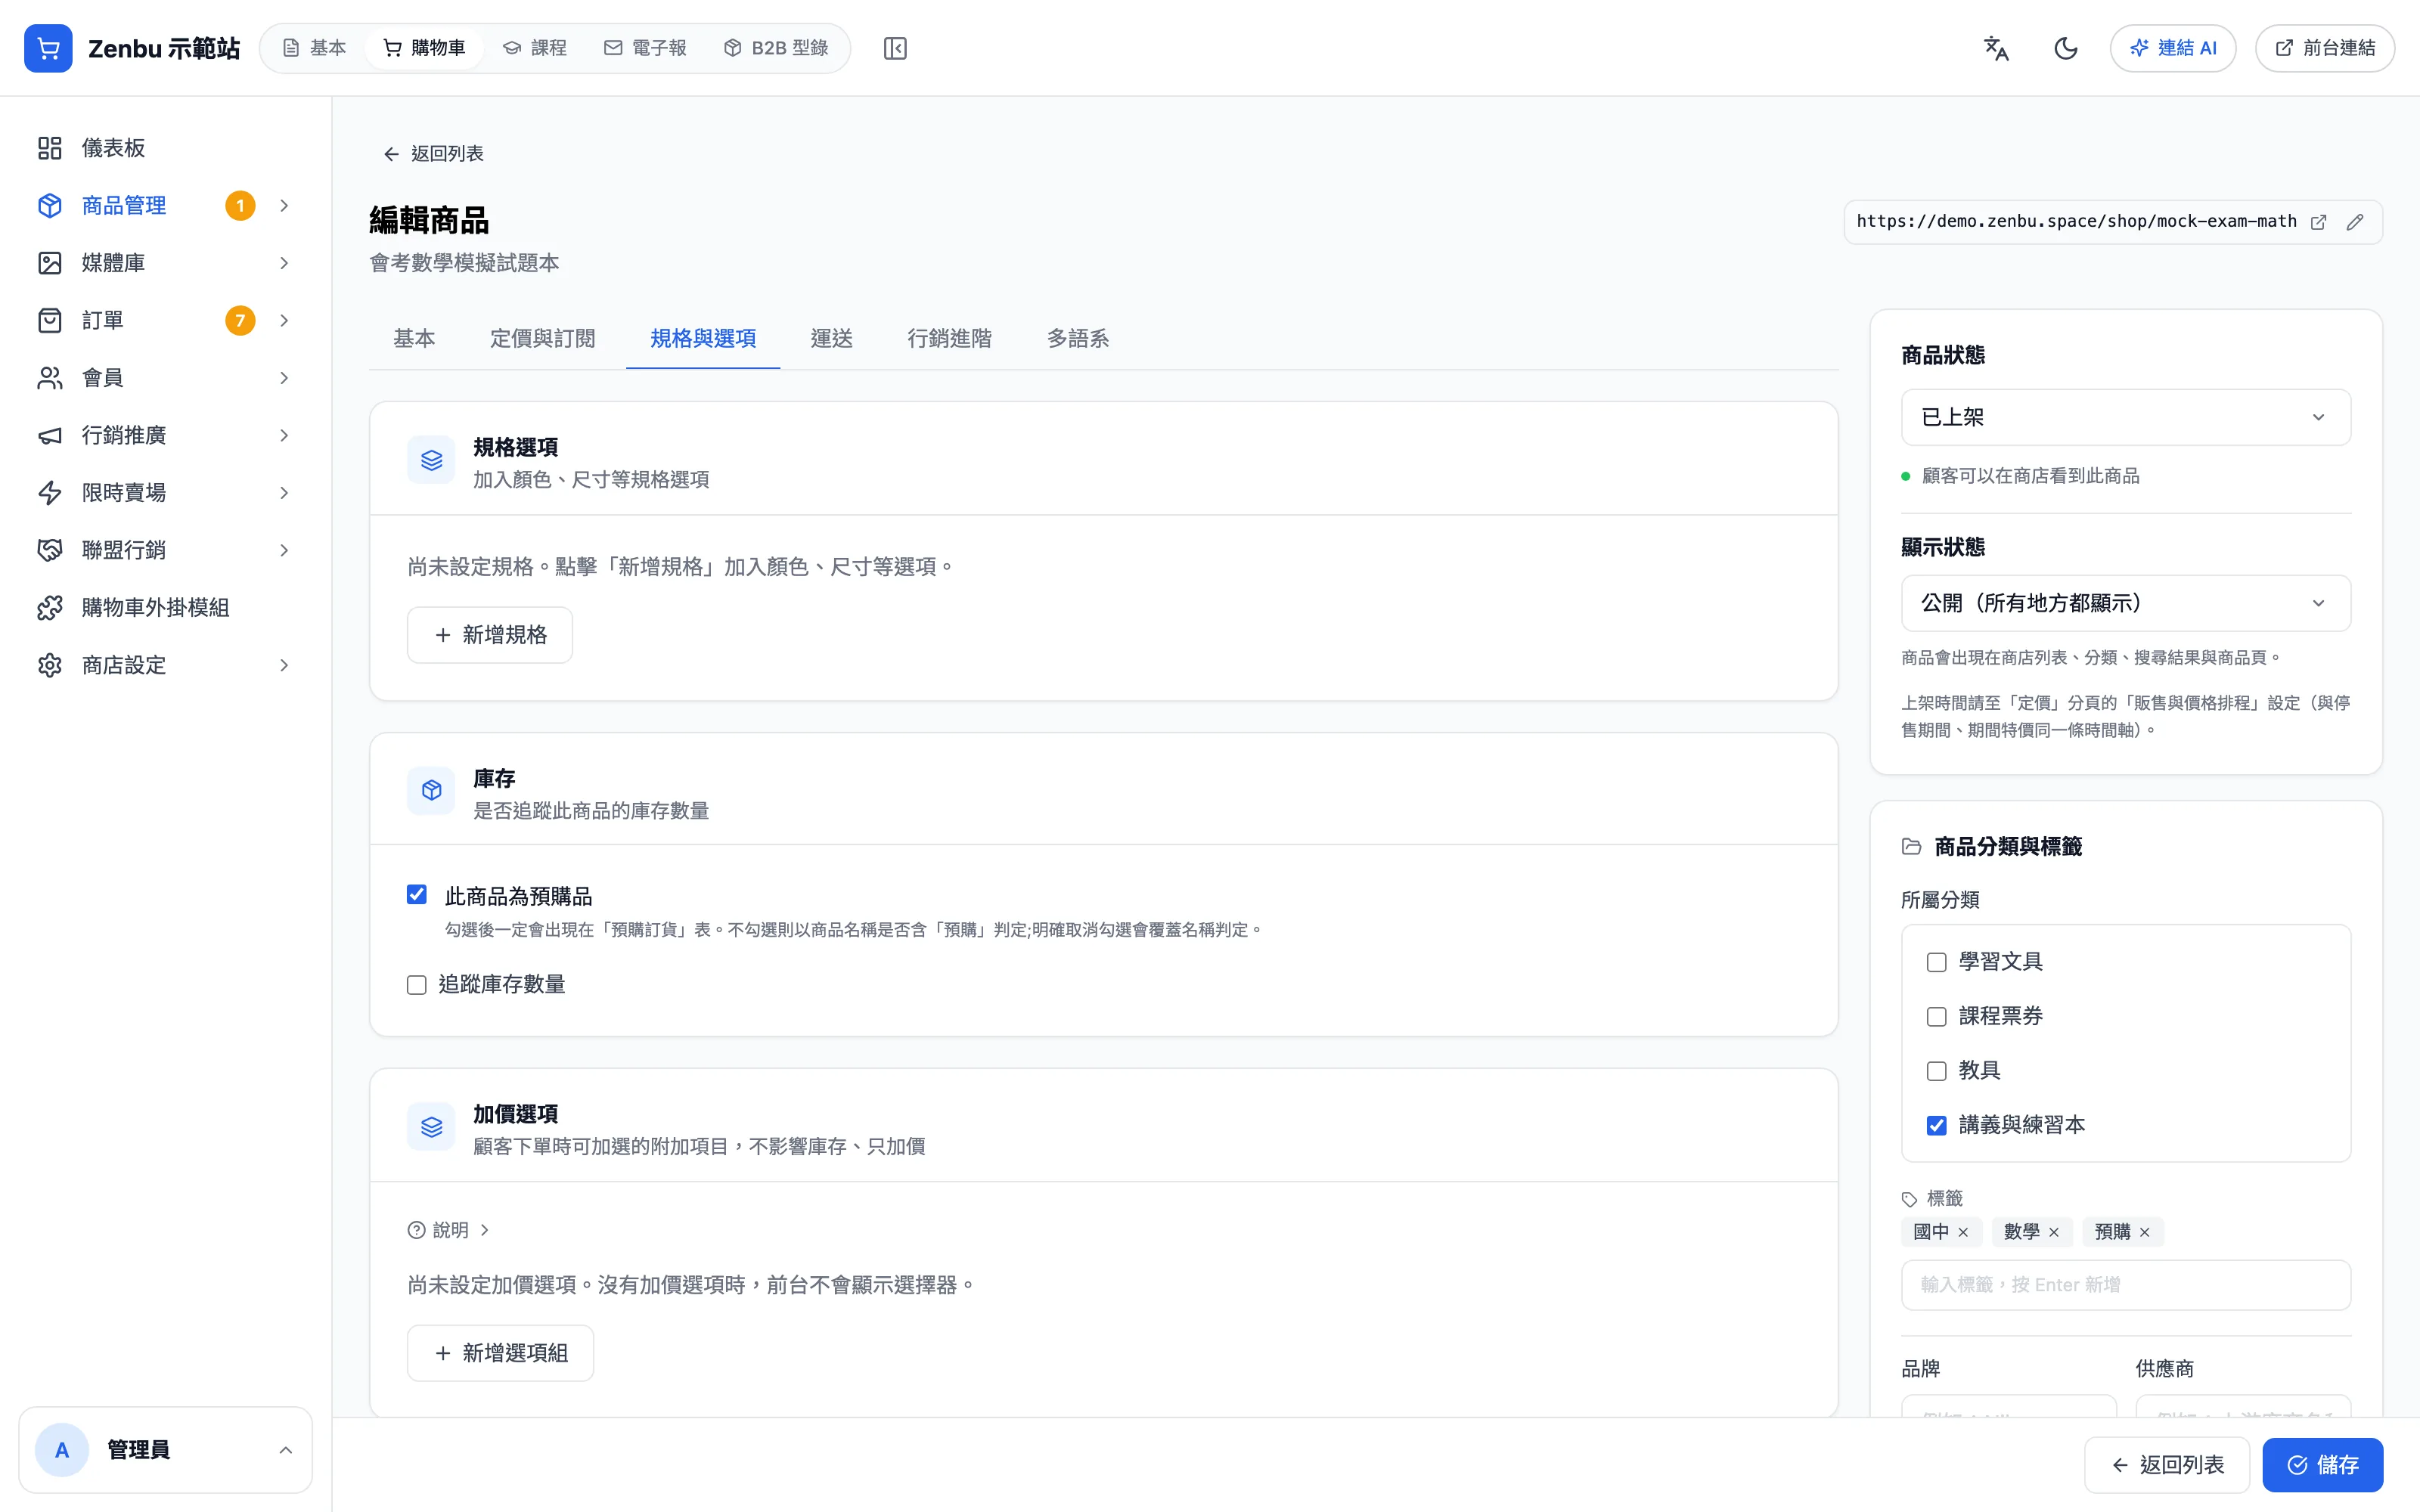Remove the 國中 tag
The width and height of the screenshot is (2420, 1512).
(x=1963, y=1232)
